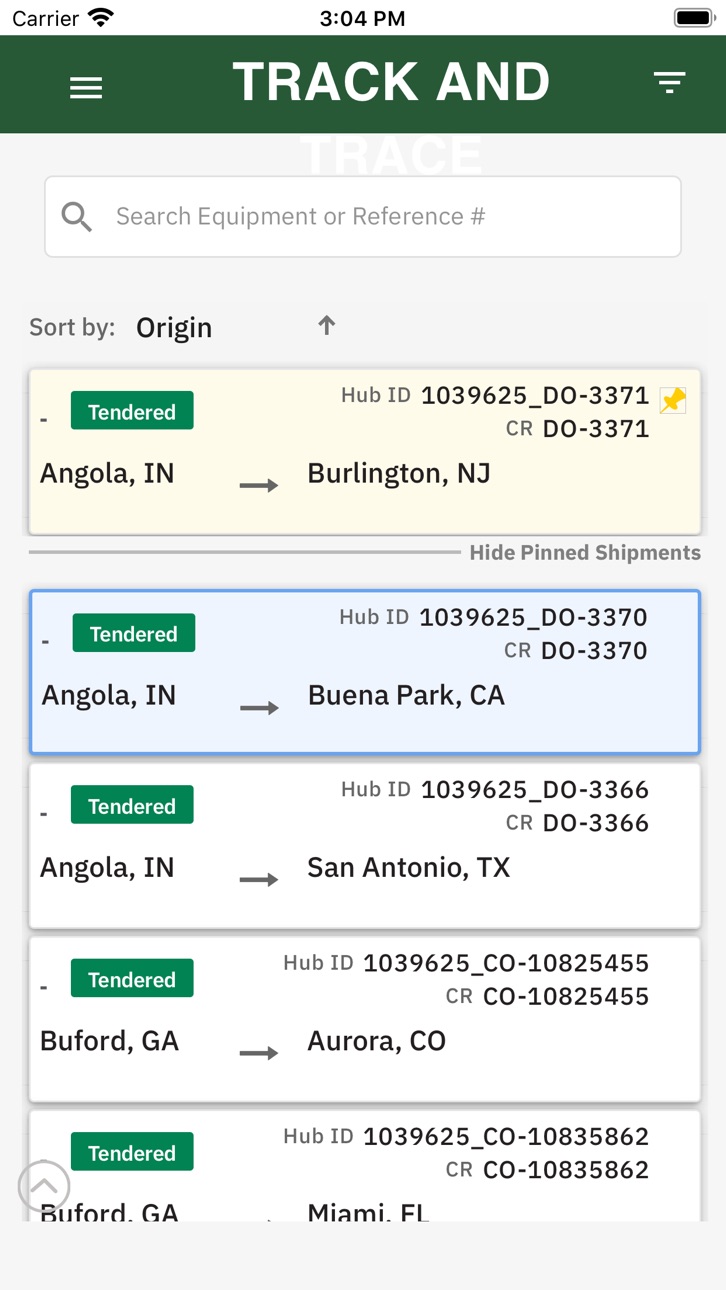
Task: Tap Tendered badge on DO-3366 shipment
Action: pyautogui.click(x=132, y=806)
